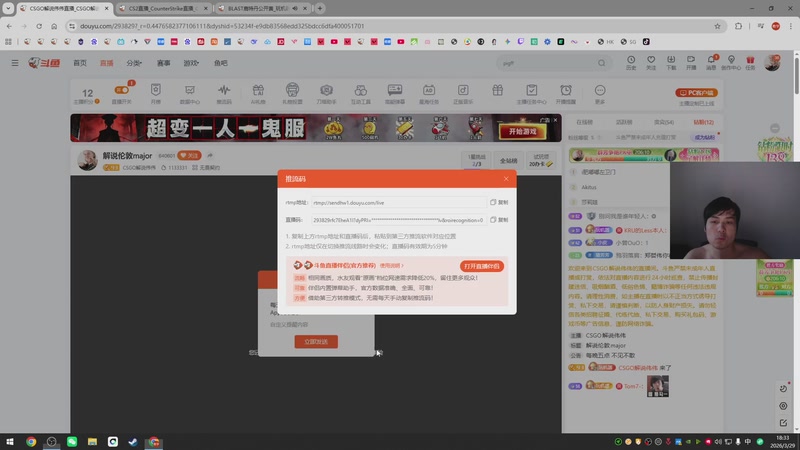Switch to the CS2直播 browser tab
Screen dimensions: 800x450
point(163,8)
